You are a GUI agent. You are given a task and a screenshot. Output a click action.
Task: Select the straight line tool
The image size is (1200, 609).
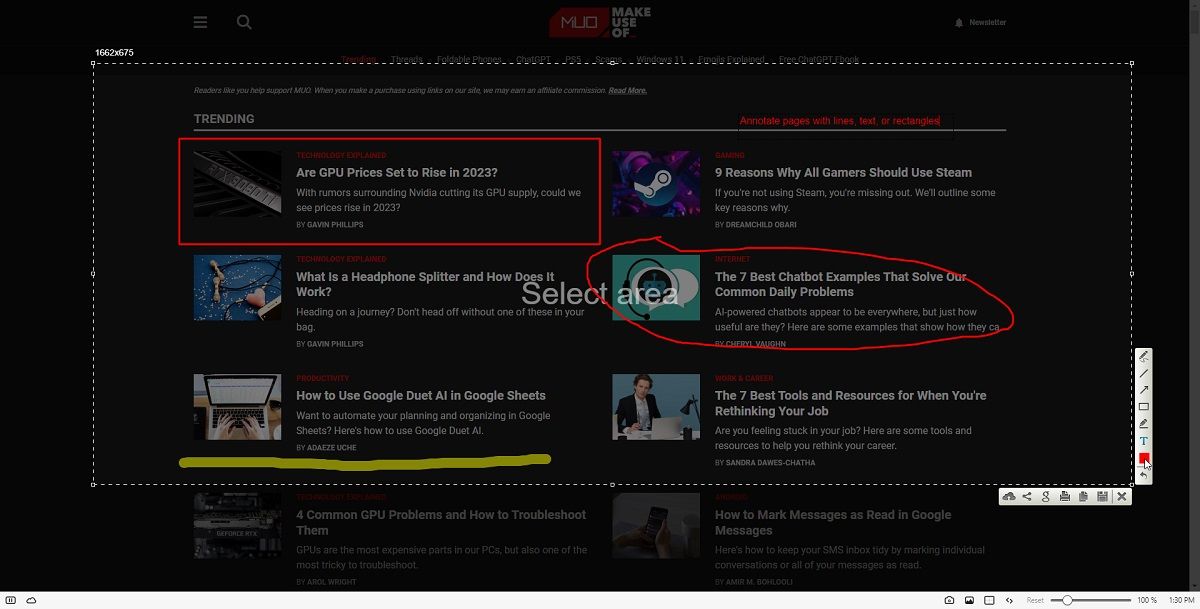[x=1144, y=373]
